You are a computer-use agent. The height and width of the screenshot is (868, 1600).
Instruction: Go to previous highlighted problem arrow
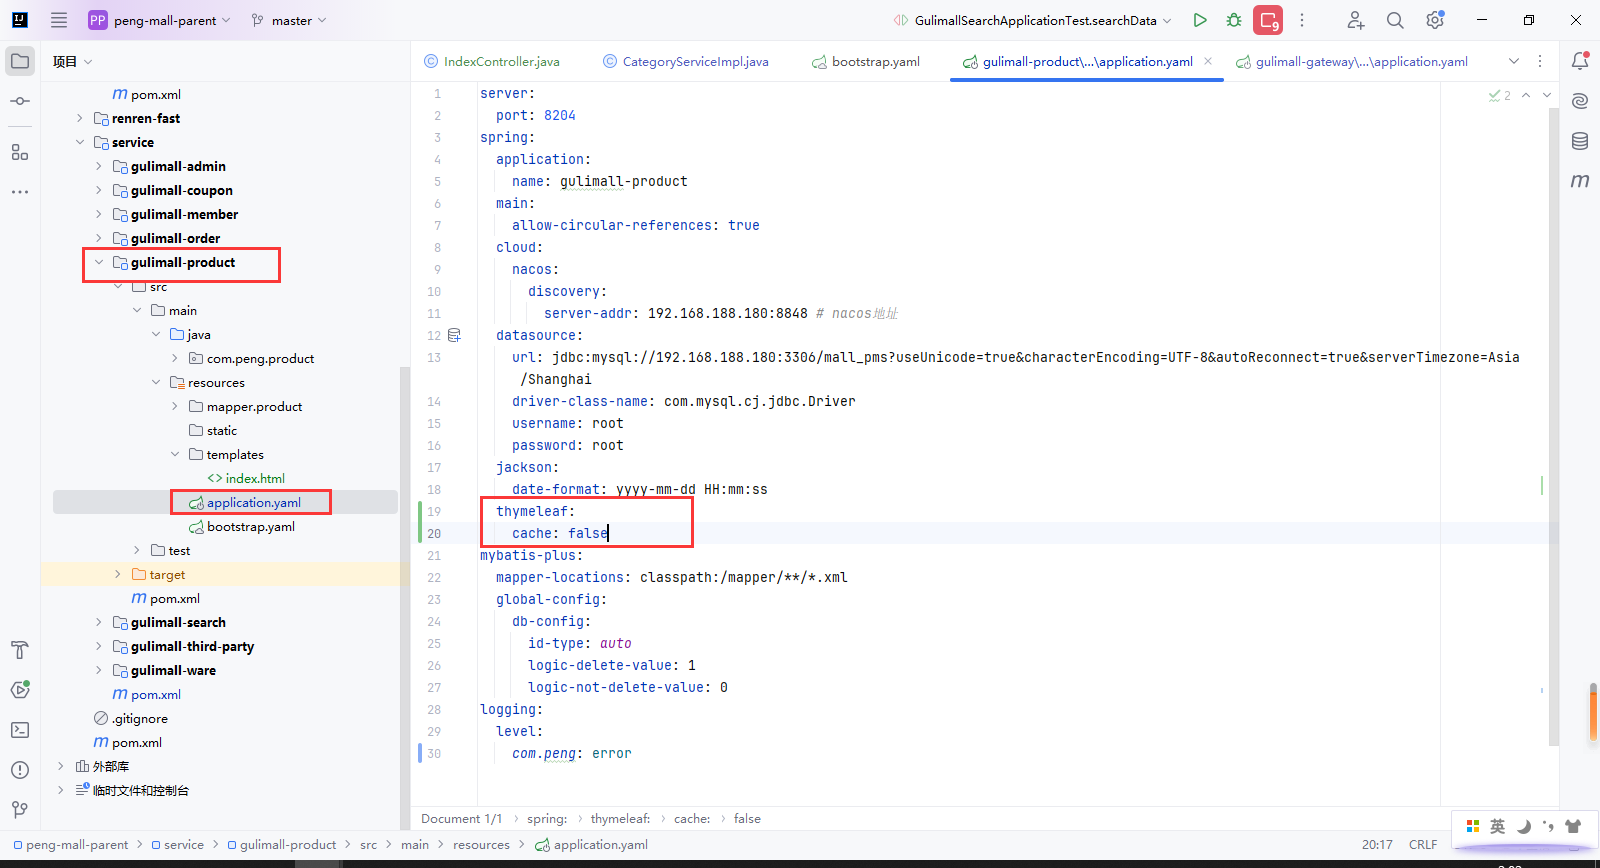[1526, 95]
